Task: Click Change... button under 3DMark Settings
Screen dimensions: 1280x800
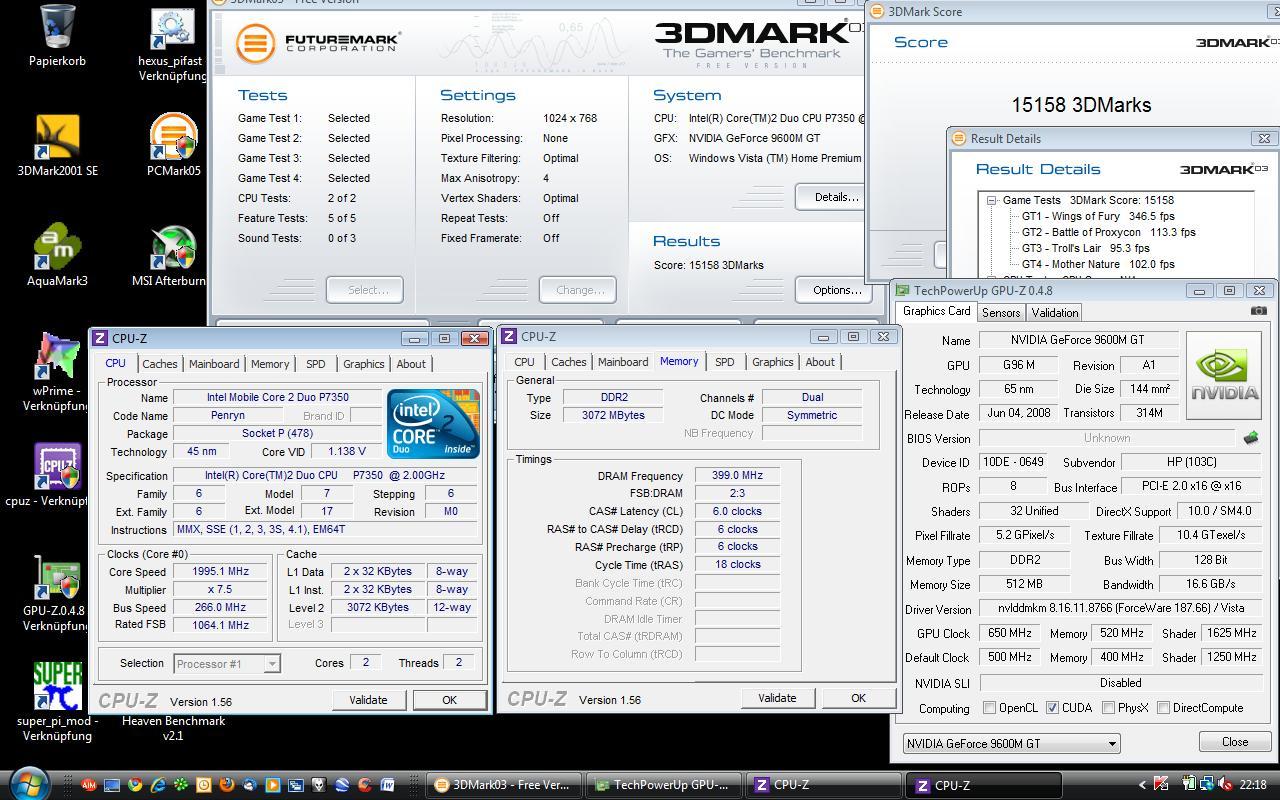Action: click(x=578, y=290)
